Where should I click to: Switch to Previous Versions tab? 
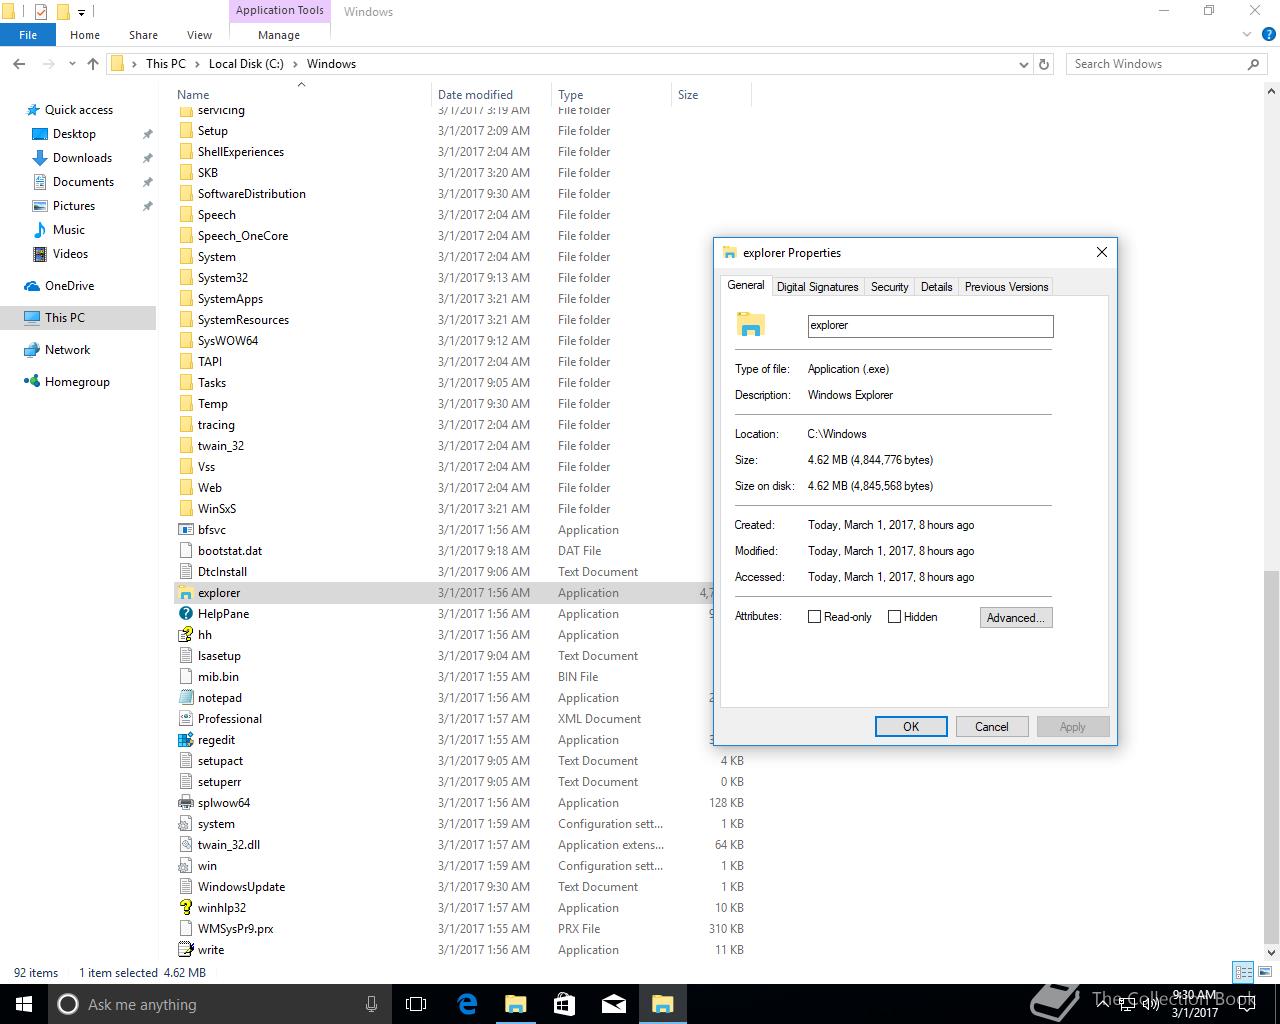click(1006, 287)
